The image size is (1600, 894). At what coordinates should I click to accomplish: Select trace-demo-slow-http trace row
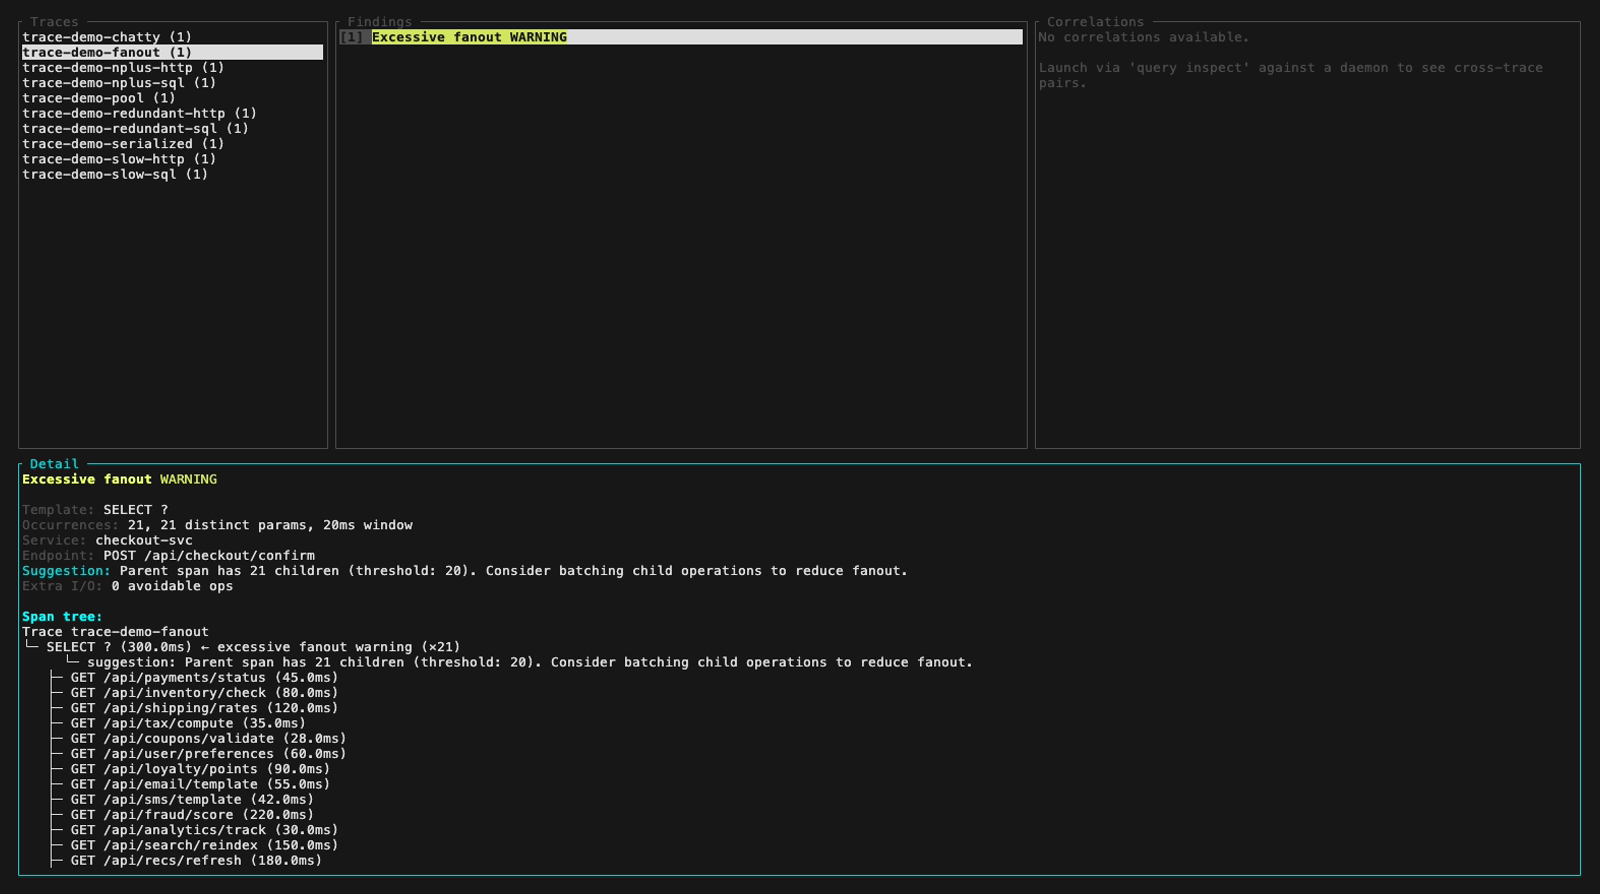click(119, 159)
